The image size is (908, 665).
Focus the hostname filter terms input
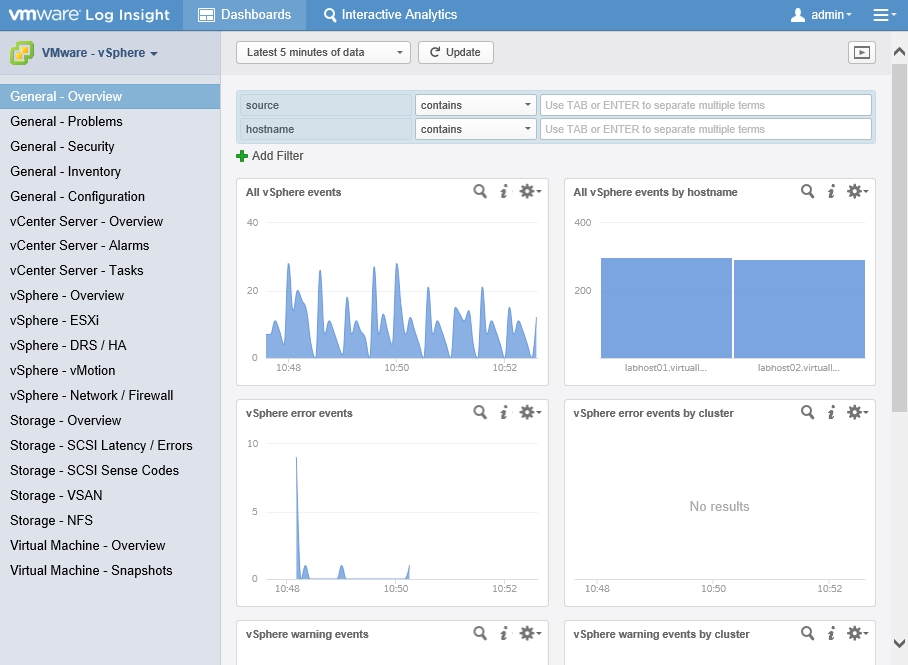[x=705, y=129]
